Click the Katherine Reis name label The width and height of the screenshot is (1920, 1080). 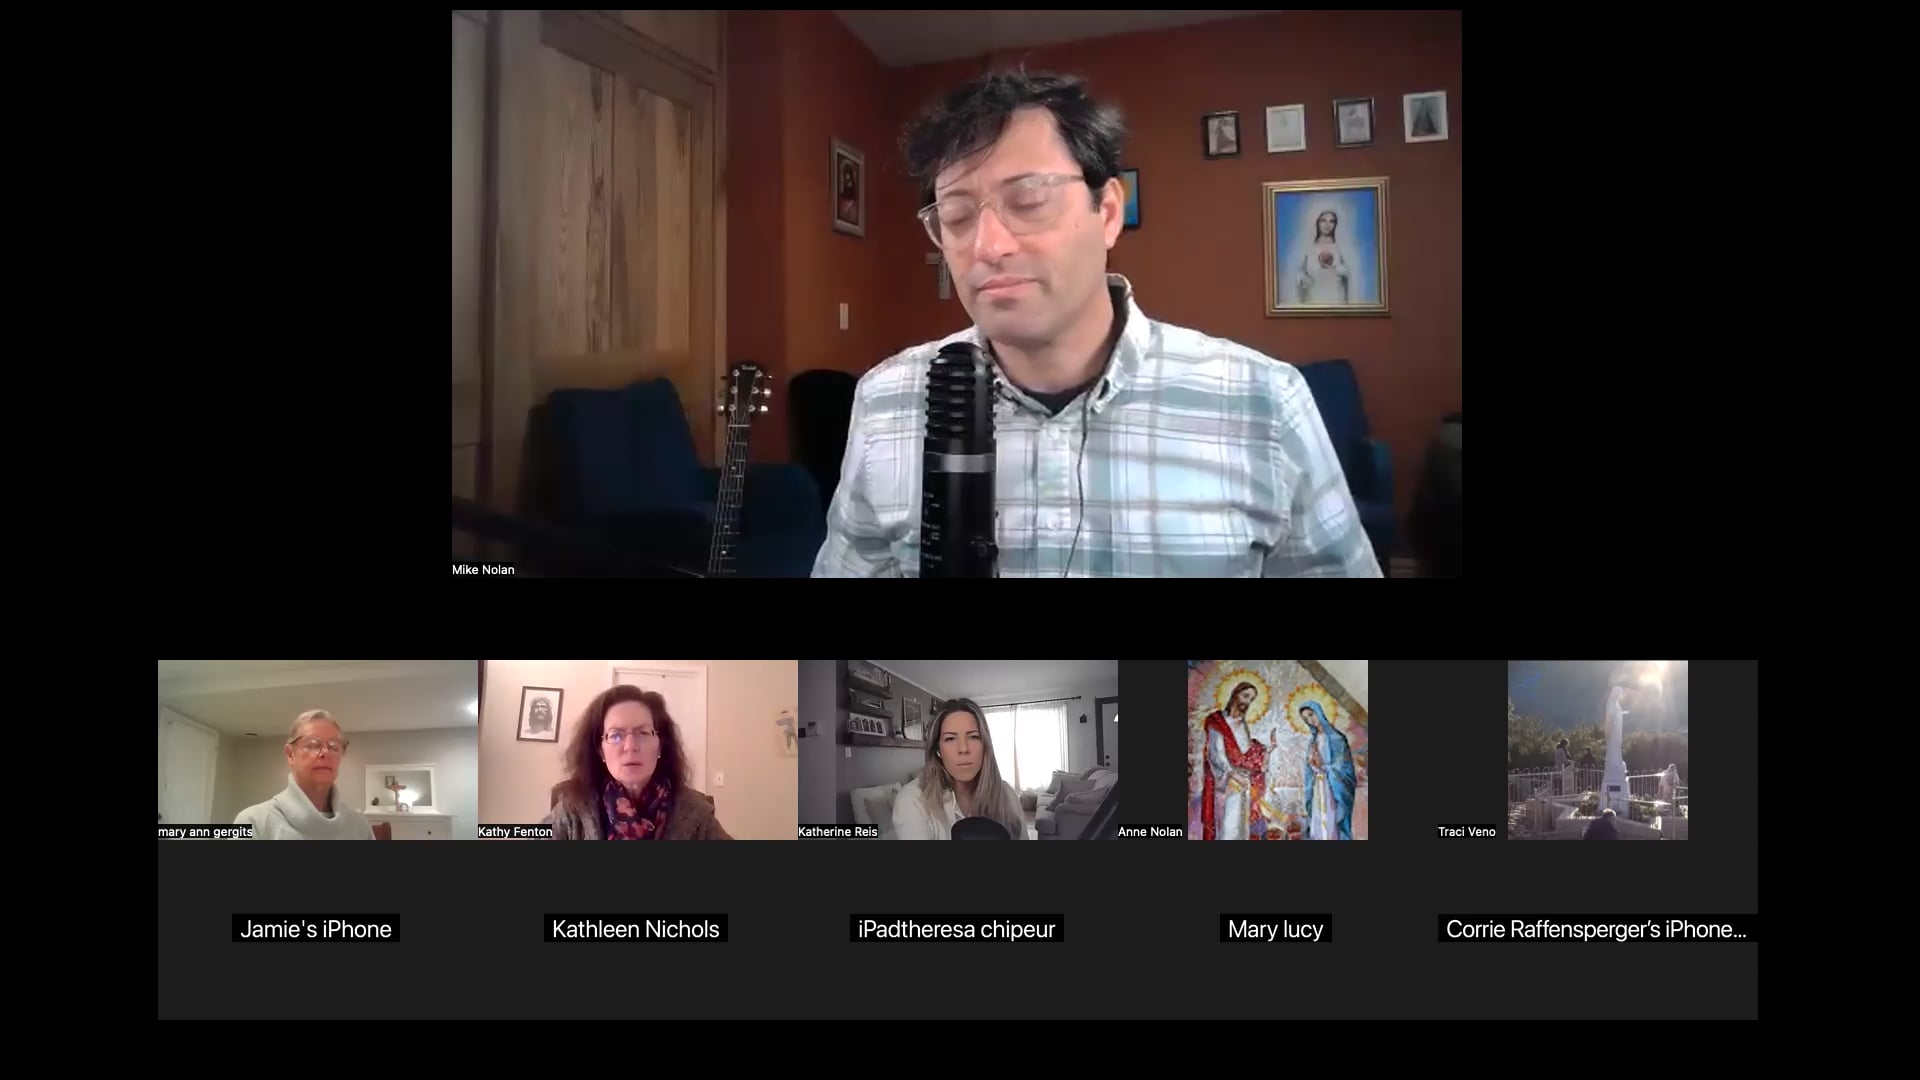click(838, 832)
